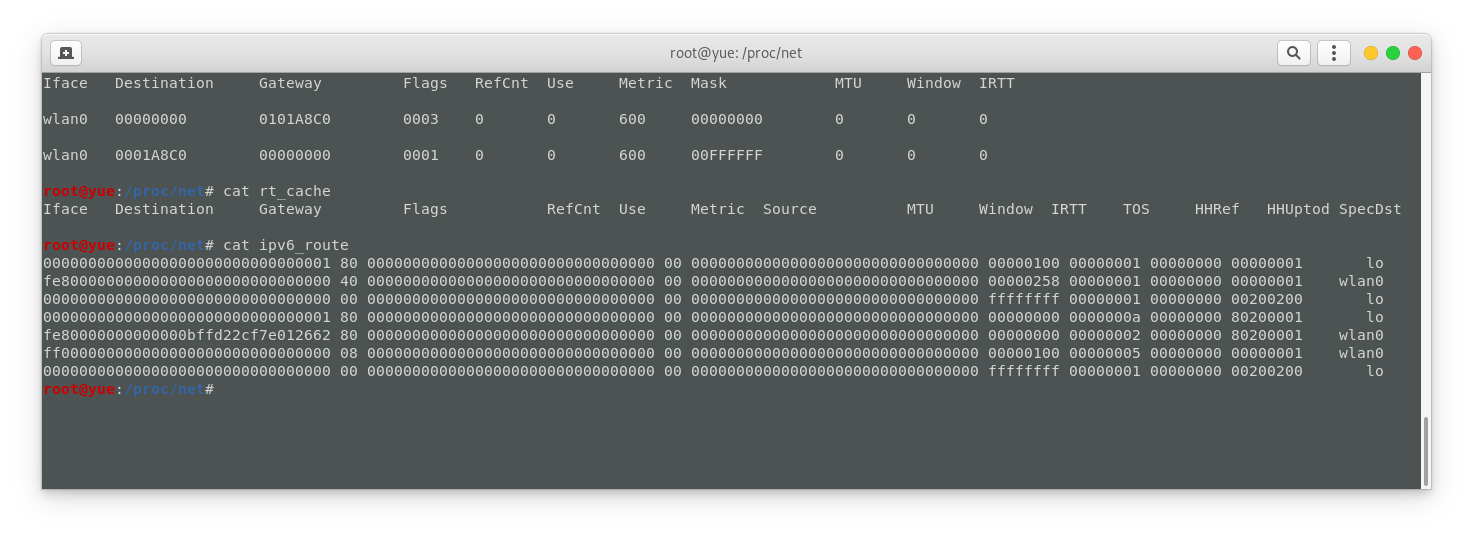Click prefix length 08 on ff00 line
1473x539 pixels.
point(349,353)
